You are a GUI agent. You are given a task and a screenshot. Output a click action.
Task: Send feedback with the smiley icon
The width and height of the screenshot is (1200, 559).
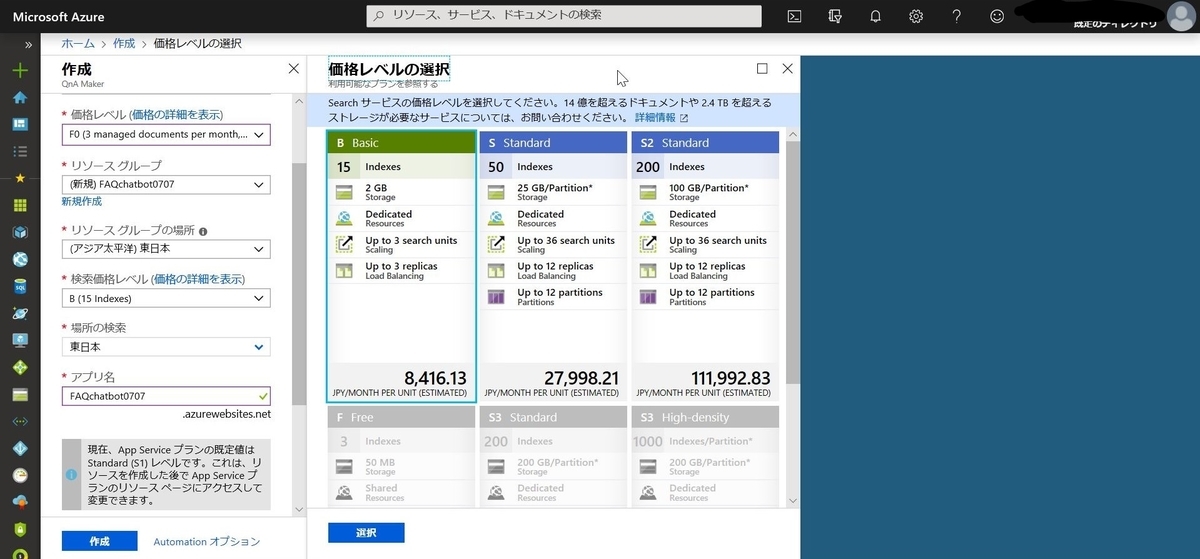click(996, 16)
